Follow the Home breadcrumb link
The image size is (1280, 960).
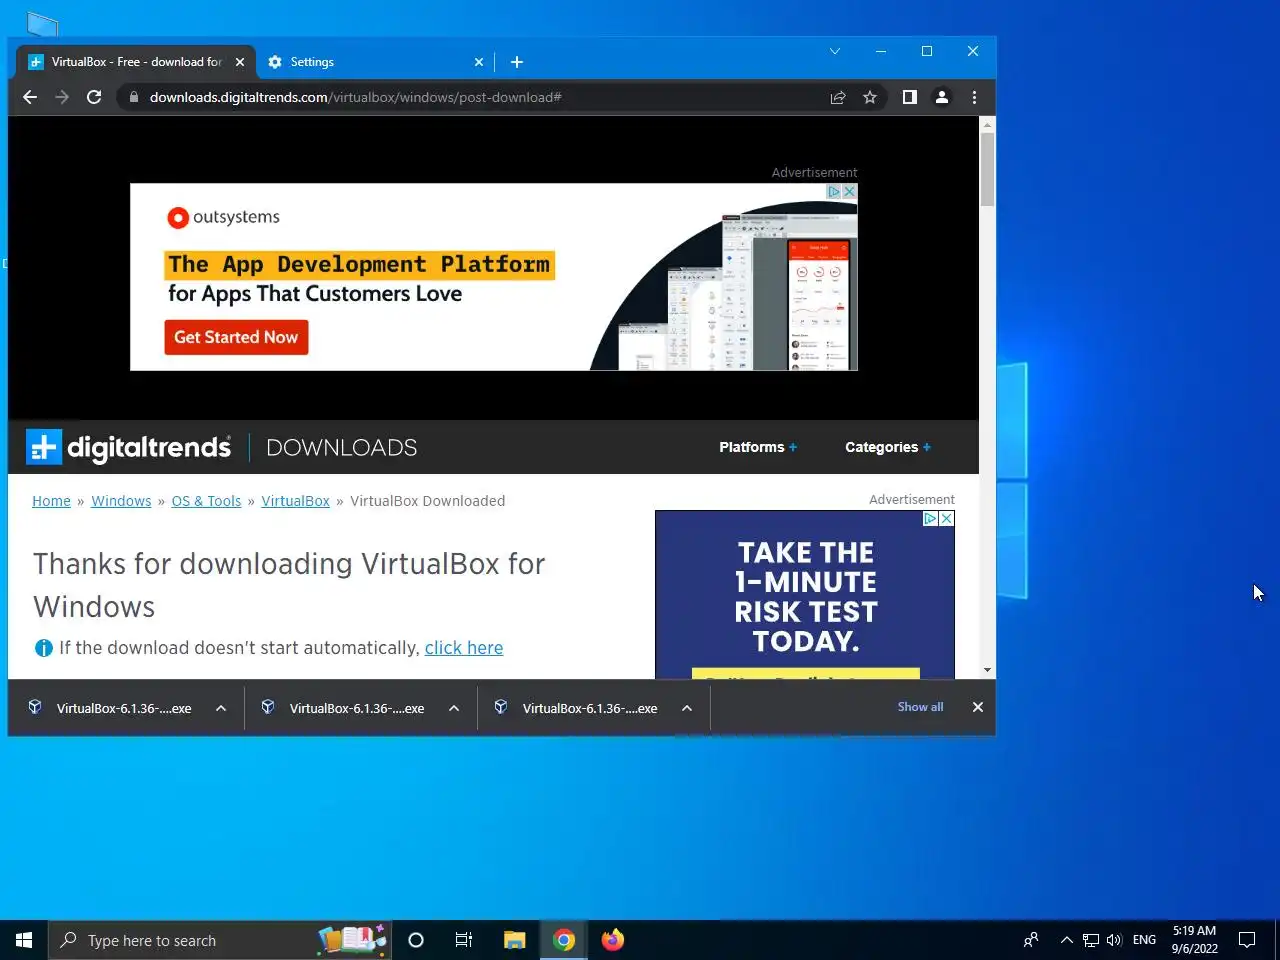[x=51, y=501]
